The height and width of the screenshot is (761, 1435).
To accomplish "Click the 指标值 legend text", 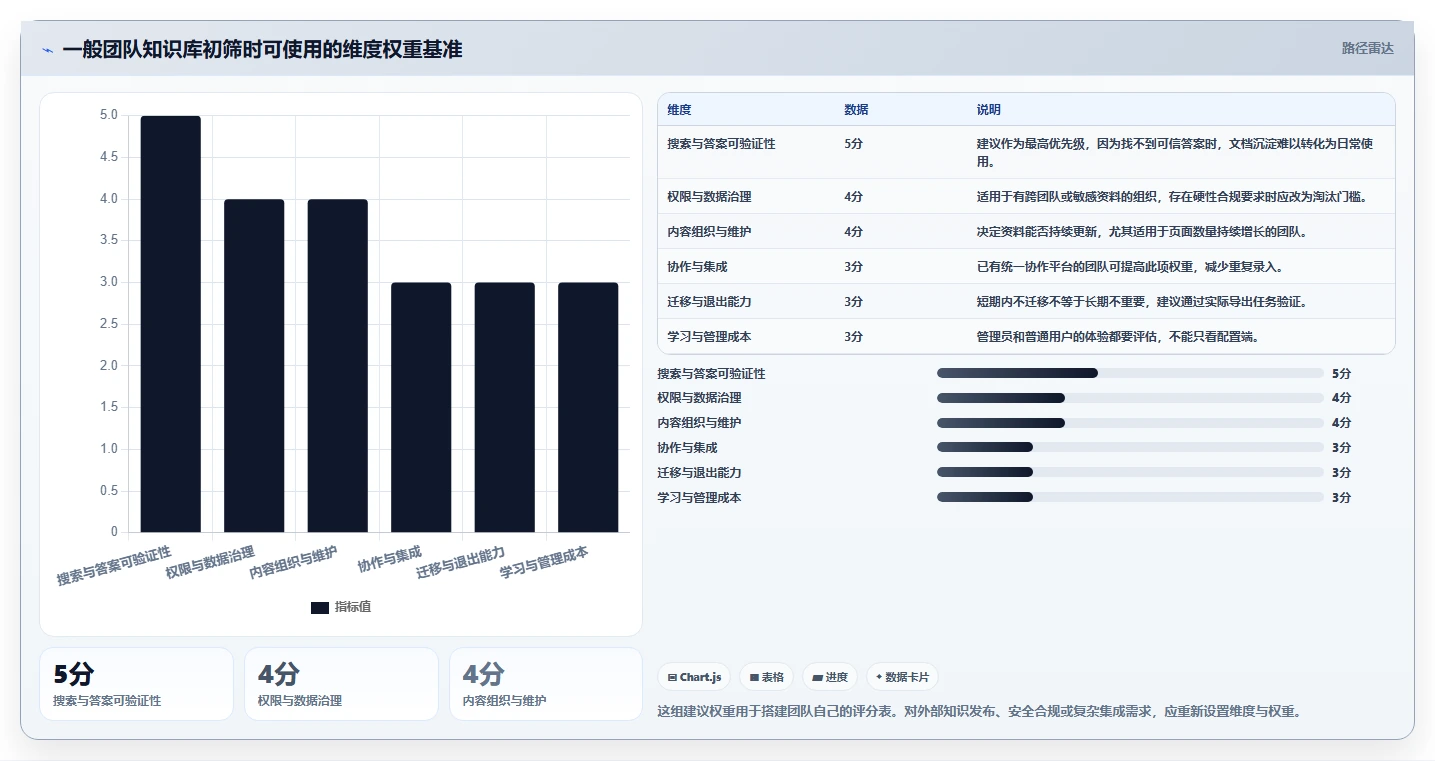I will point(353,607).
